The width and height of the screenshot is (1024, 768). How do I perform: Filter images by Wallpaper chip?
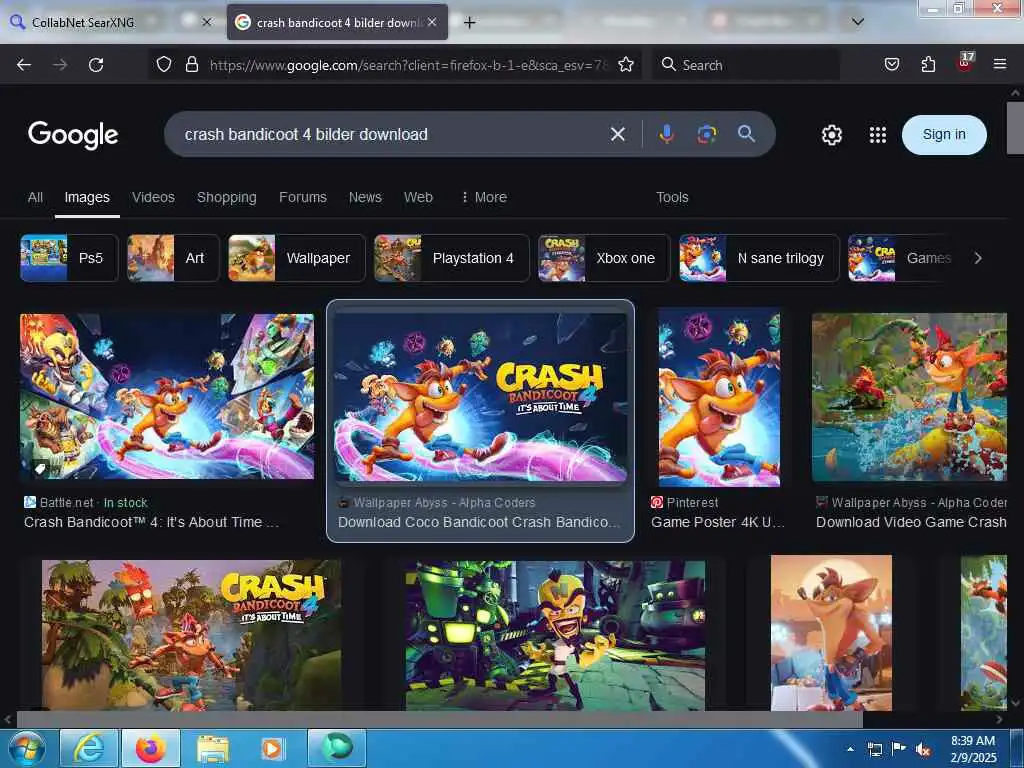click(297, 258)
